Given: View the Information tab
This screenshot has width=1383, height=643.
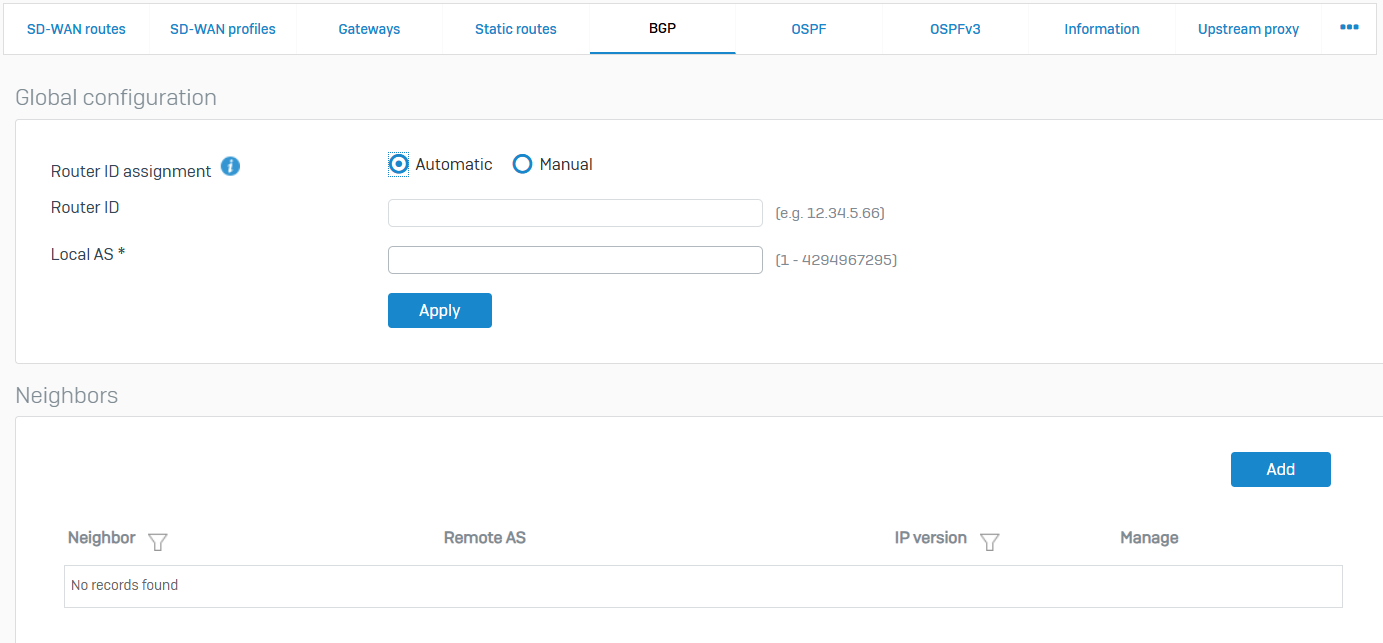Looking at the screenshot, I should (x=1101, y=29).
